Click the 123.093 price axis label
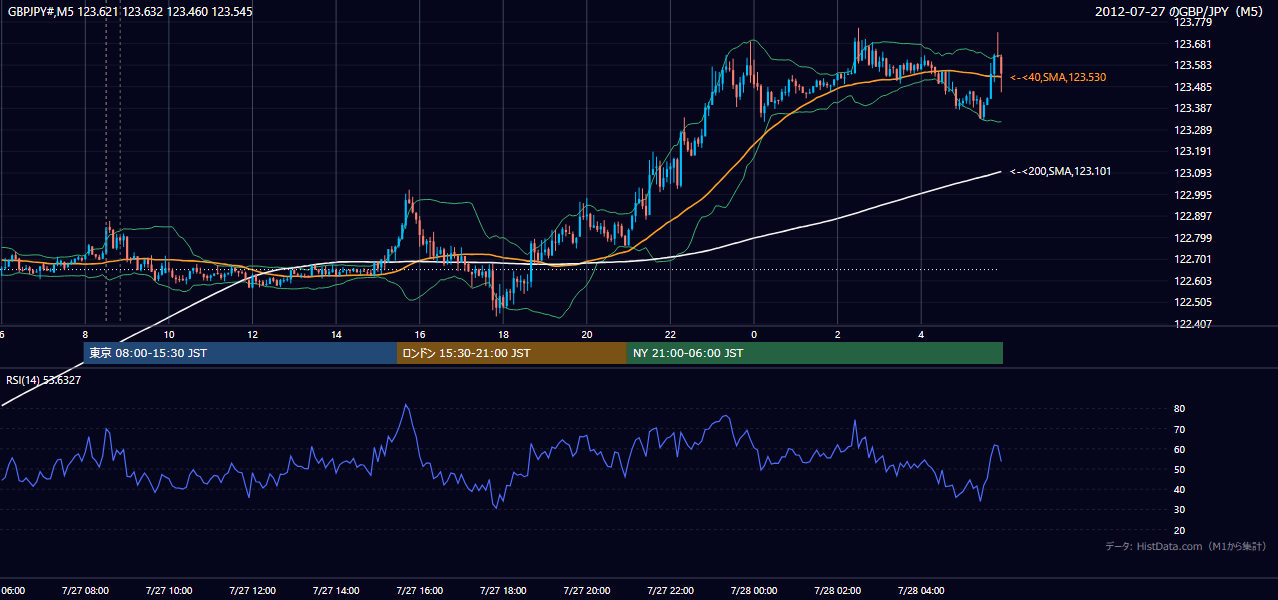 pyautogui.click(x=1192, y=173)
